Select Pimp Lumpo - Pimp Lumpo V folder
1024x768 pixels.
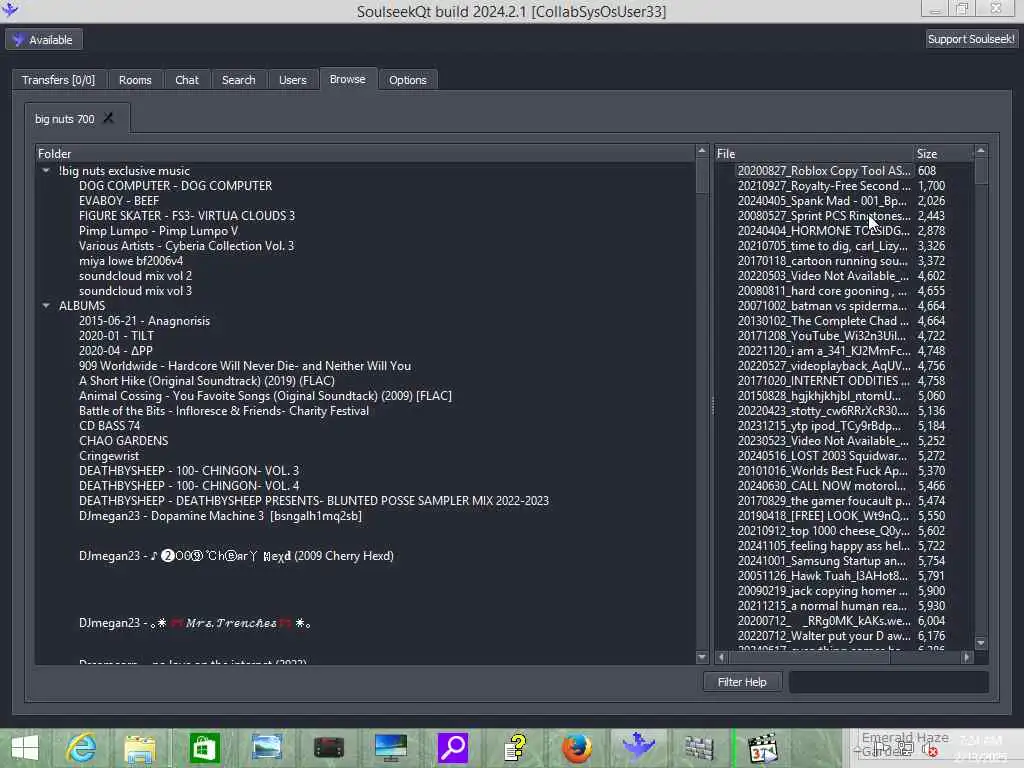159,231
